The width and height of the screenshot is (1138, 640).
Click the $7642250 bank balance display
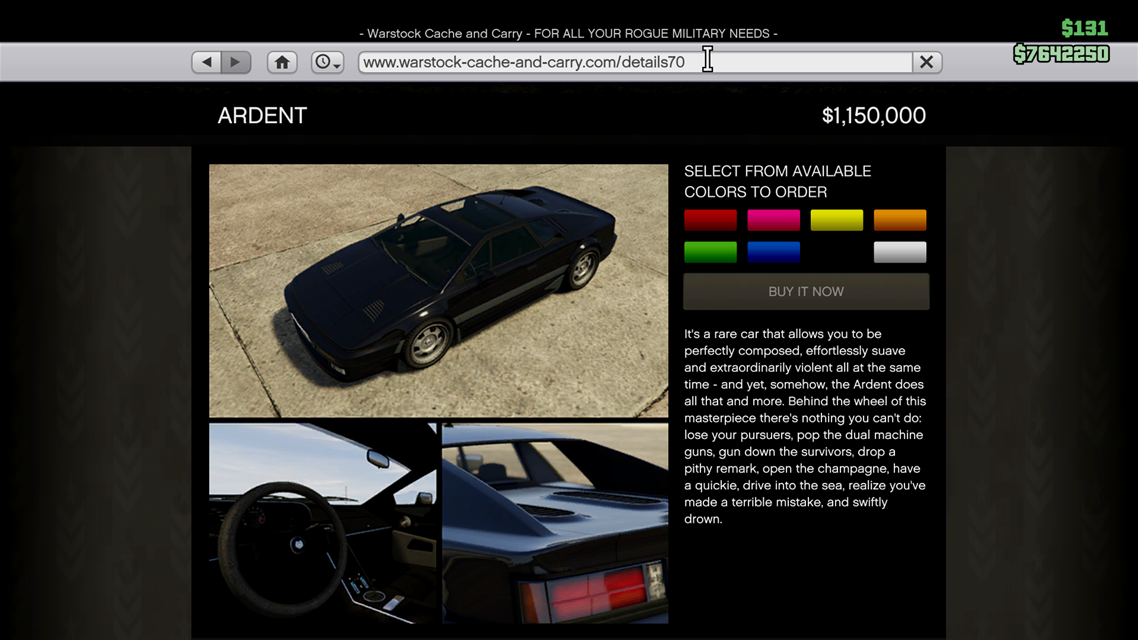click(x=1061, y=54)
